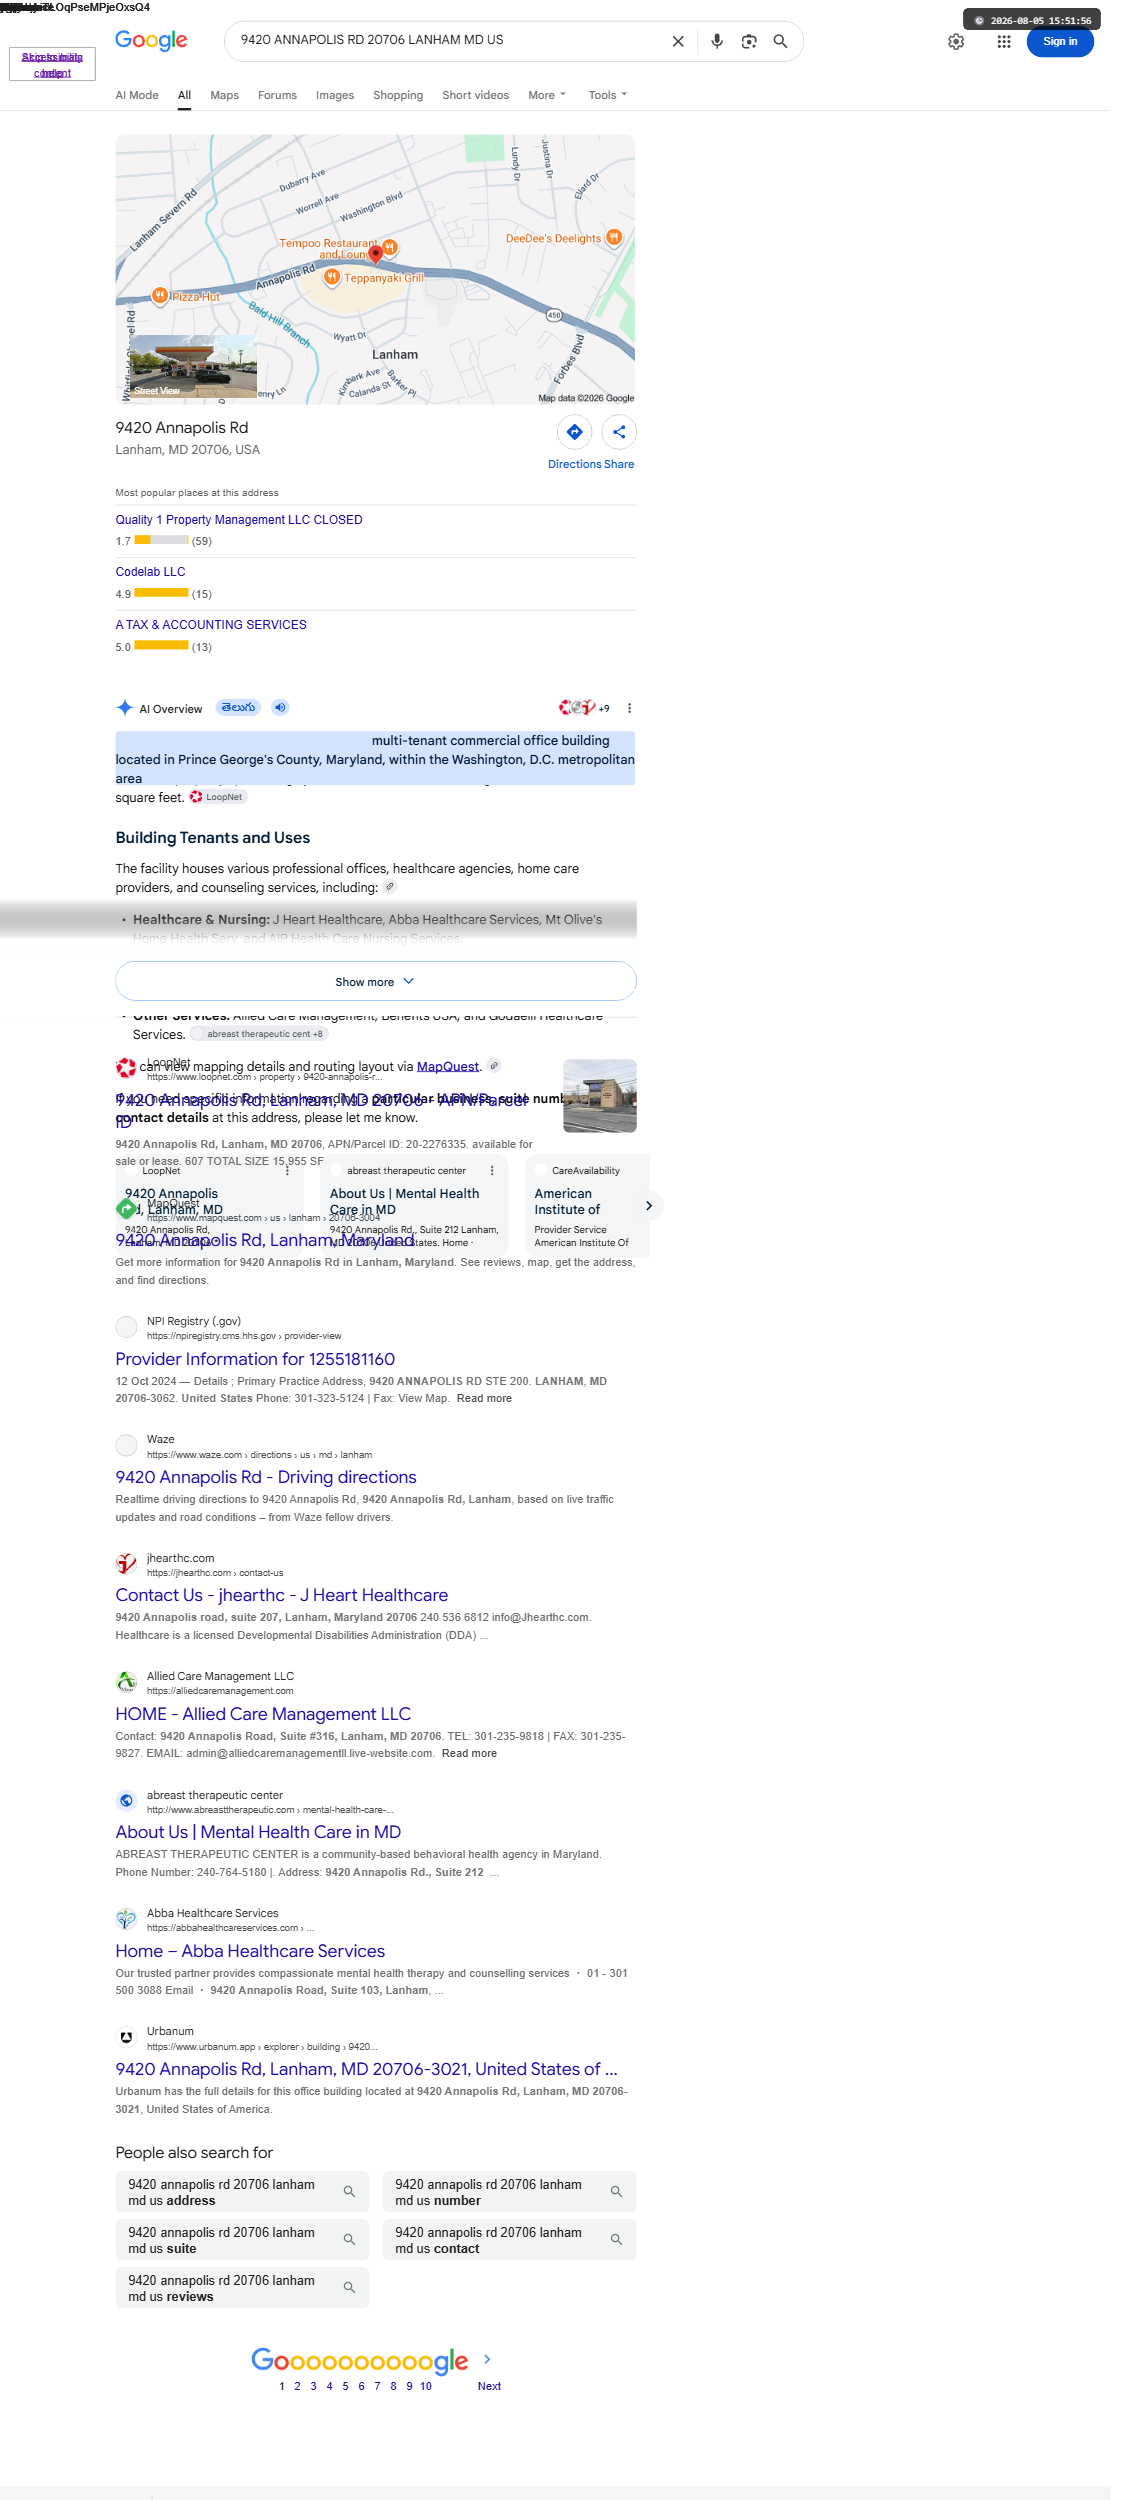Open About Us Mental Health Care result

(x=258, y=1832)
